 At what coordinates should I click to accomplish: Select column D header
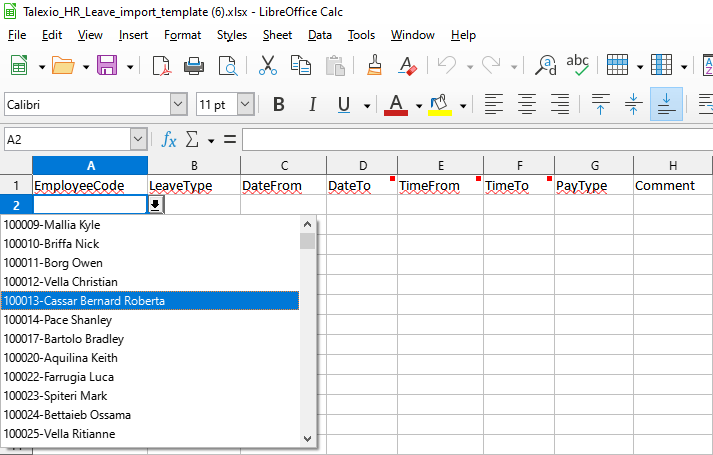pyautogui.click(x=362, y=165)
